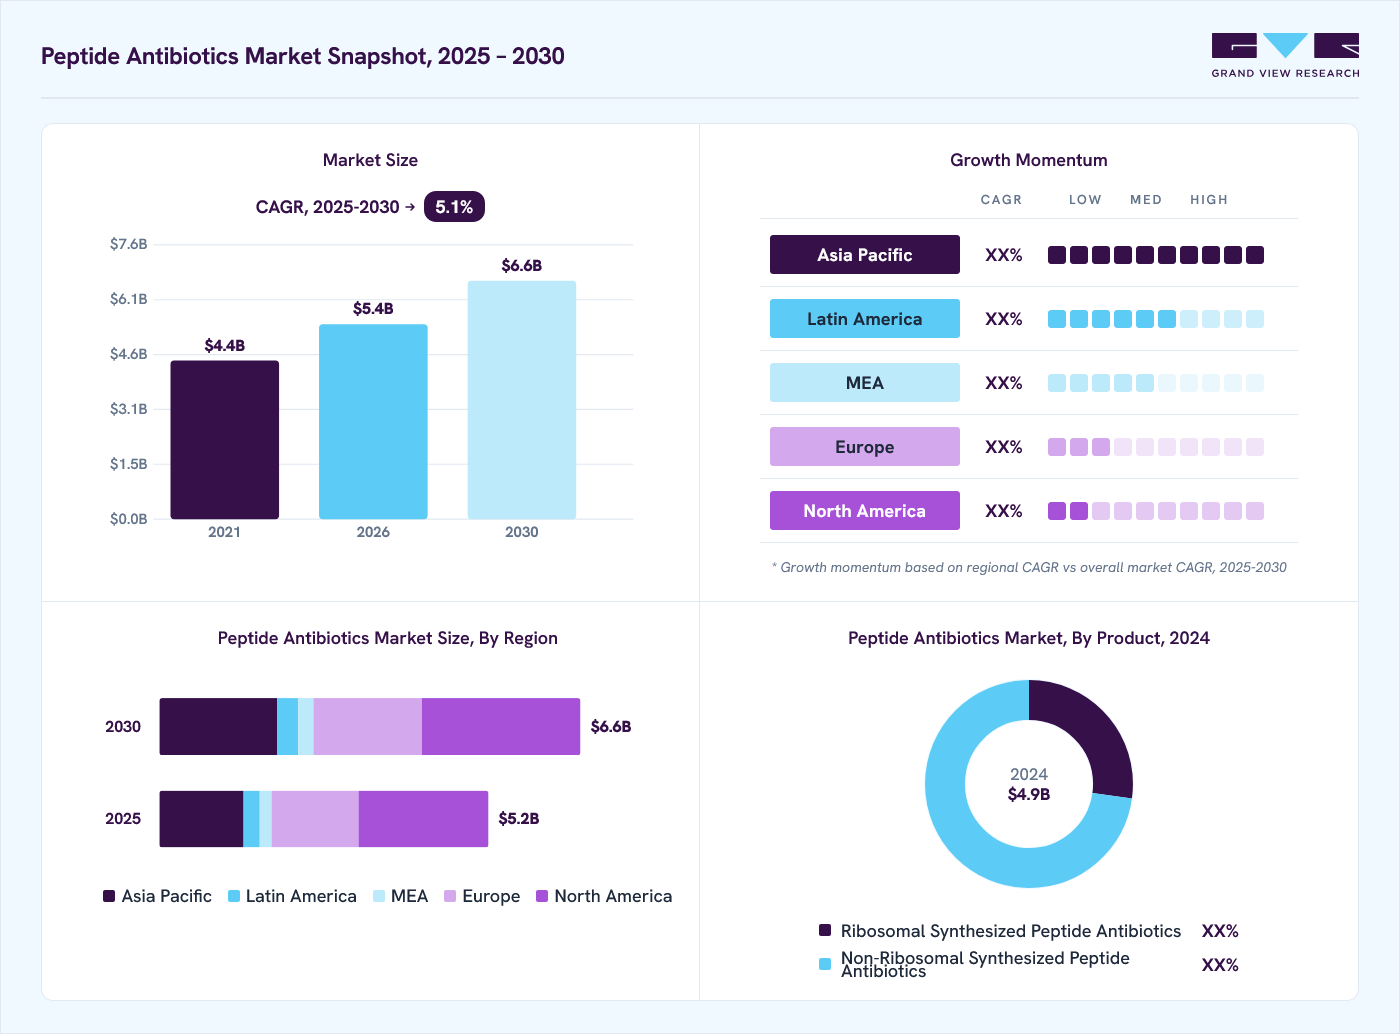Viewport: 1400px width, 1034px height.
Task: Select the 2030 market size bar
Action: point(522,400)
